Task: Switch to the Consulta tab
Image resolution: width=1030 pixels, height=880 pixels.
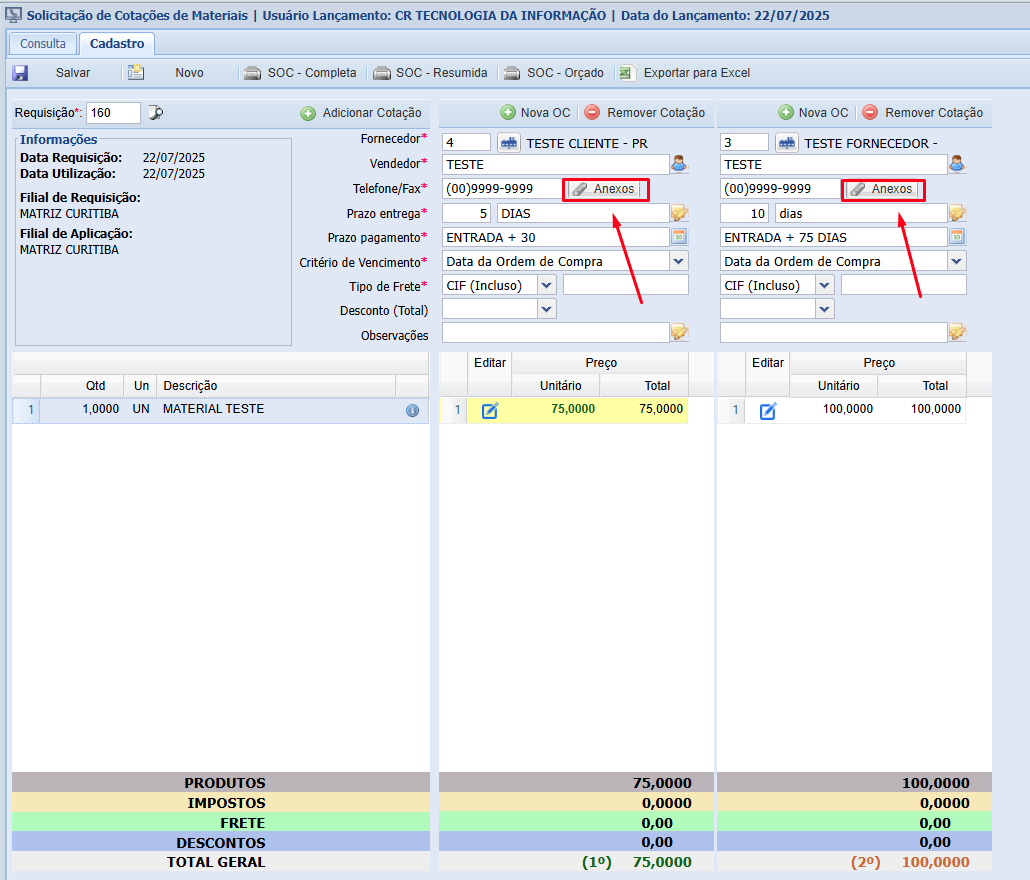Action: coord(43,44)
